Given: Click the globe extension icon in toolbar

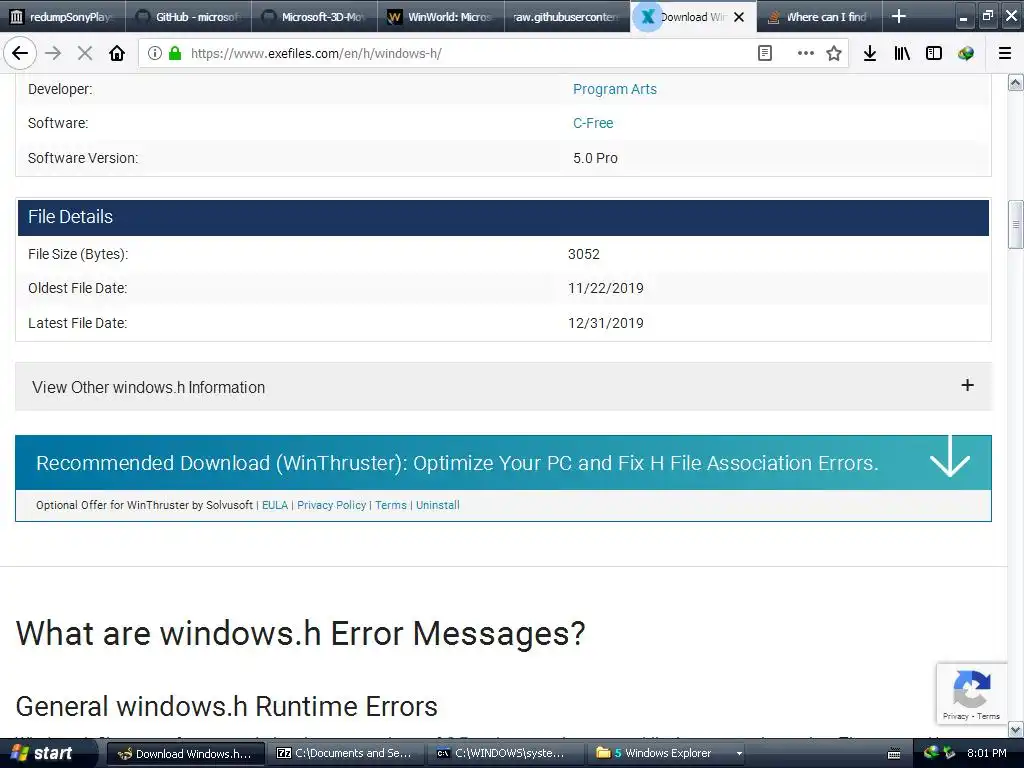Looking at the screenshot, I should (966, 54).
